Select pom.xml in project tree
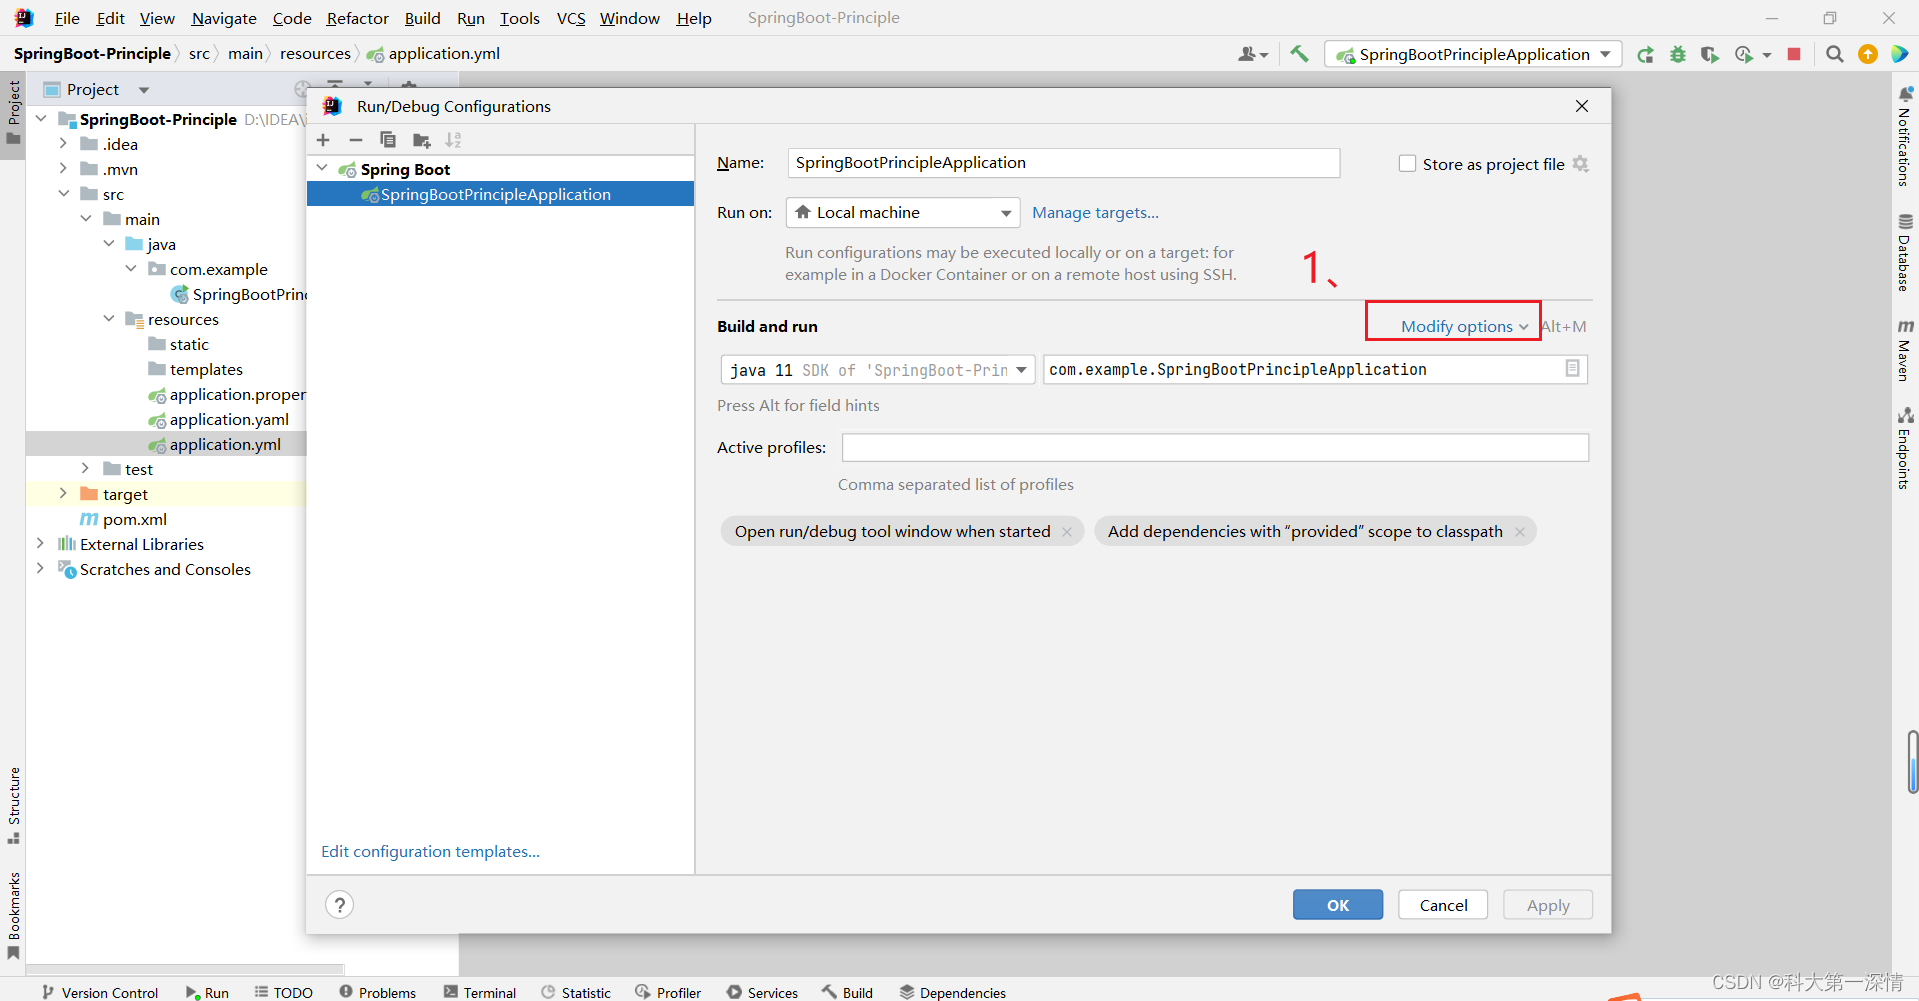The image size is (1919, 1001). (134, 519)
